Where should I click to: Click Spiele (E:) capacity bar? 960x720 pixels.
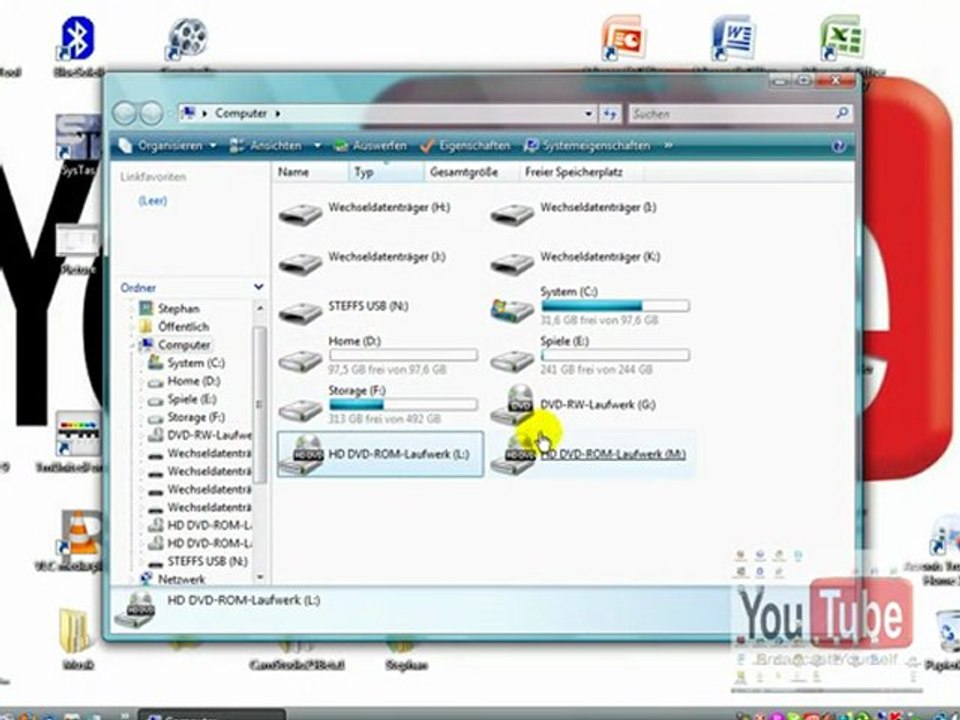click(615, 354)
